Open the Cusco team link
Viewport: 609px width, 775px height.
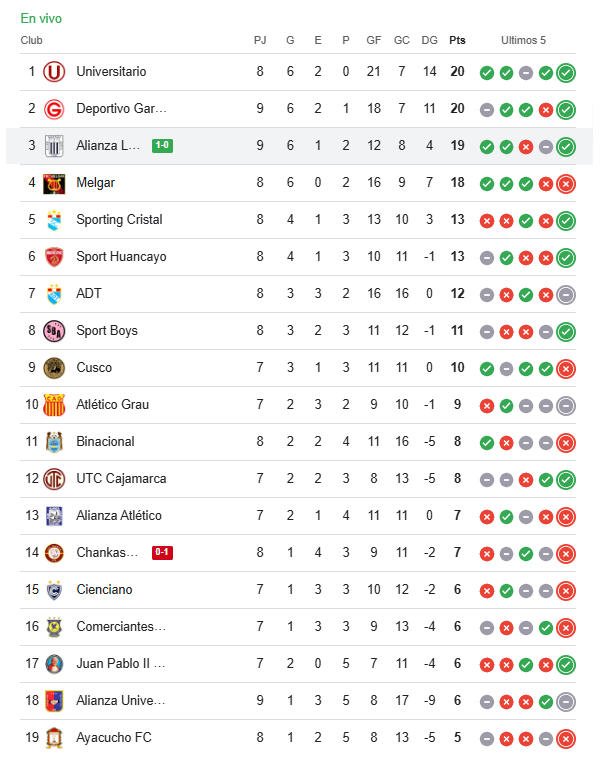[94, 368]
